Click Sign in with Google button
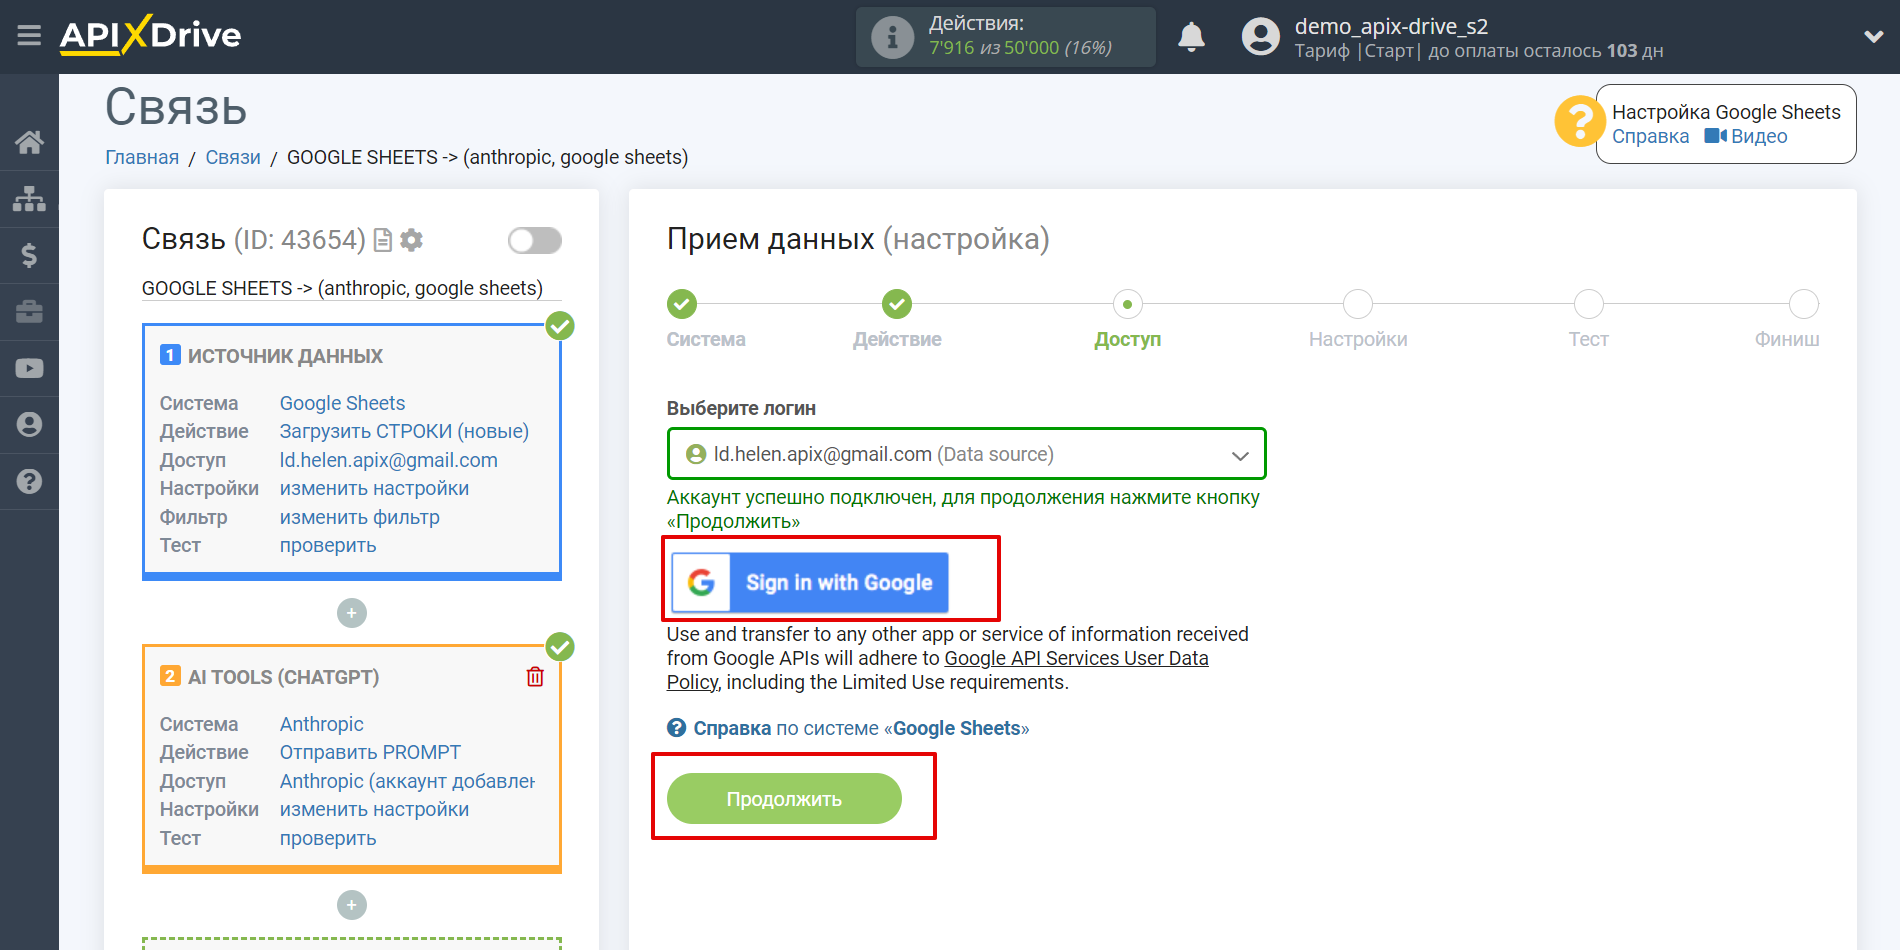This screenshot has height=950, width=1900. pos(810,582)
